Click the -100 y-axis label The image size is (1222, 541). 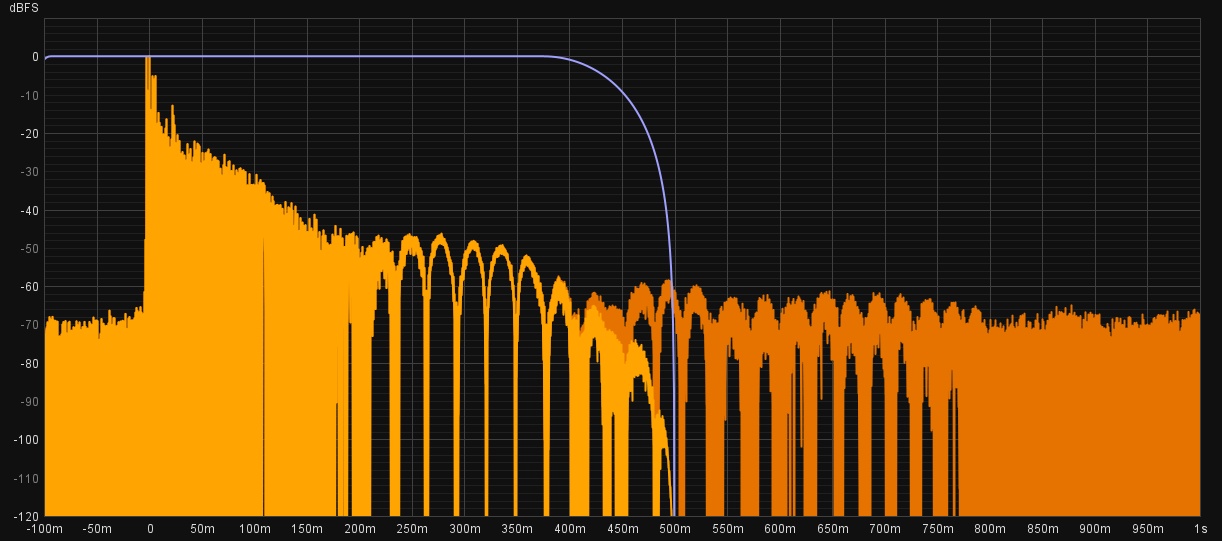point(26,440)
